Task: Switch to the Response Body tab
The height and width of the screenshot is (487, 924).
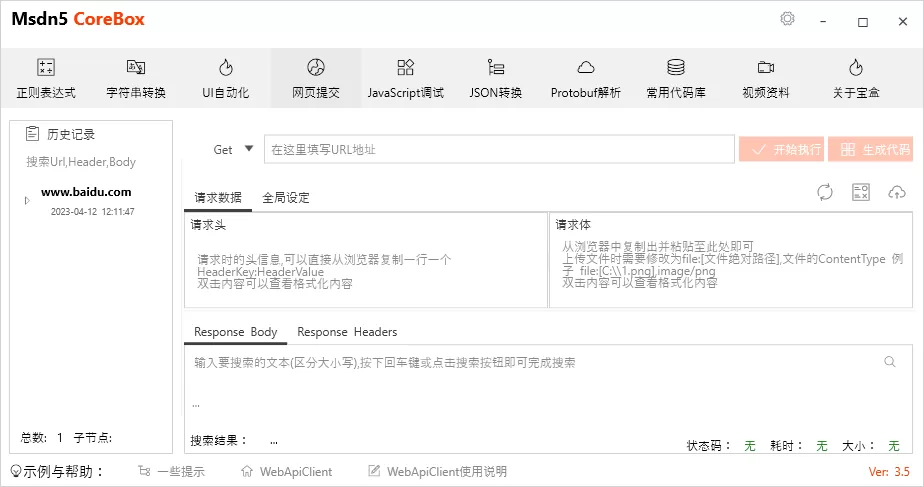Action: coord(236,332)
